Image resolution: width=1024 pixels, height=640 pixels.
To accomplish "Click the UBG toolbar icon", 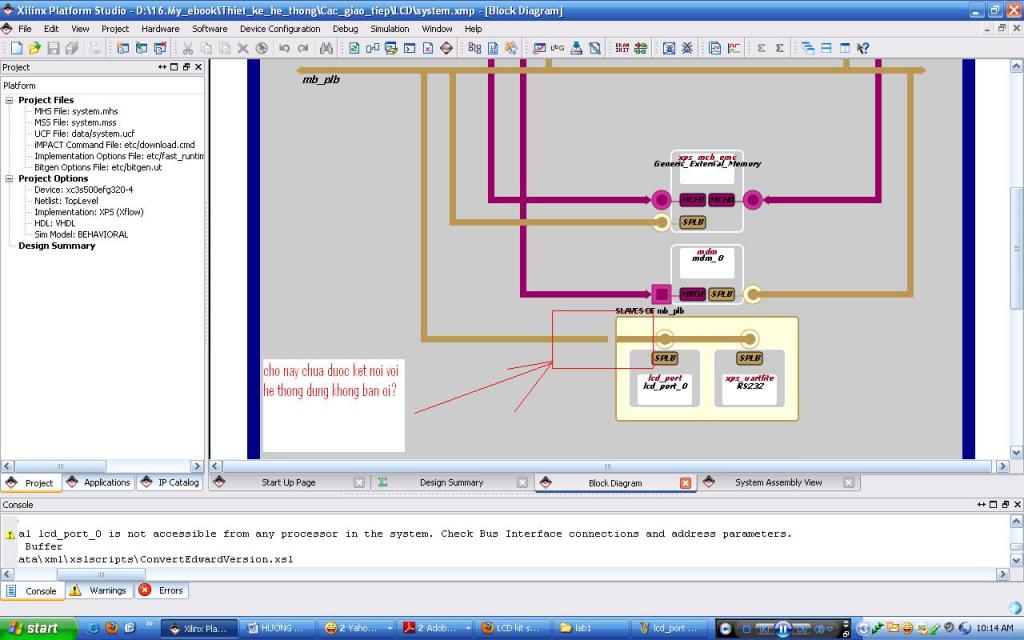I will (558, 48).
